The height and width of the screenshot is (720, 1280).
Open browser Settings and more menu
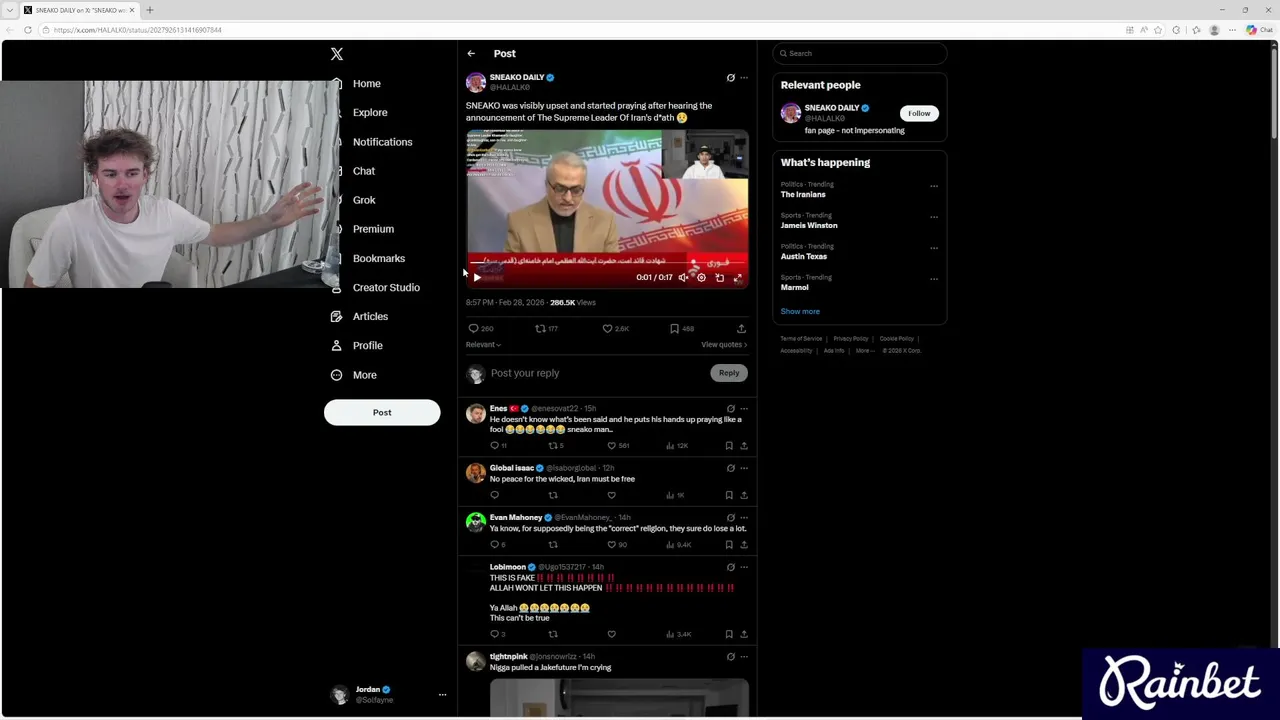(x=1233, y=30)
